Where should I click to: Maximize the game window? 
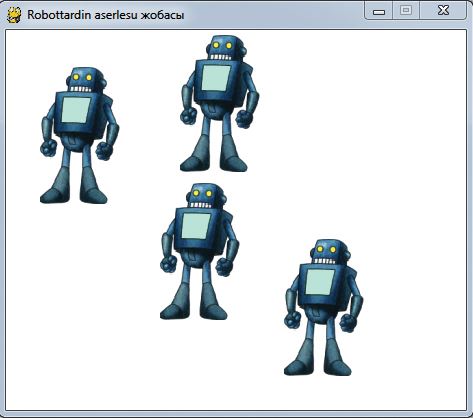pos(406,10)
